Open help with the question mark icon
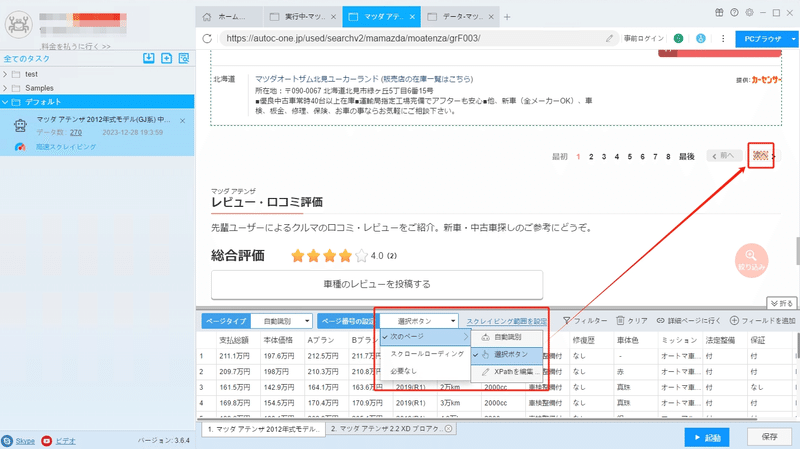 click(734, 13)
